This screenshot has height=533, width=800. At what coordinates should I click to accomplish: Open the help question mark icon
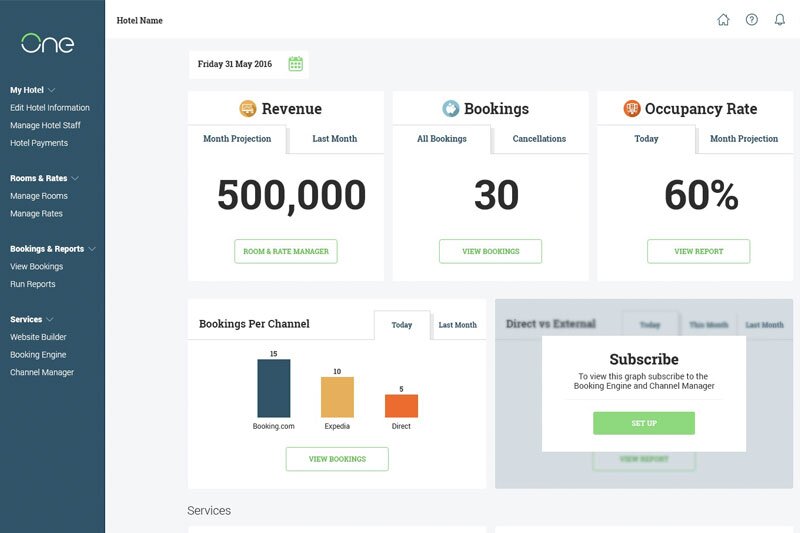(752, 20)
